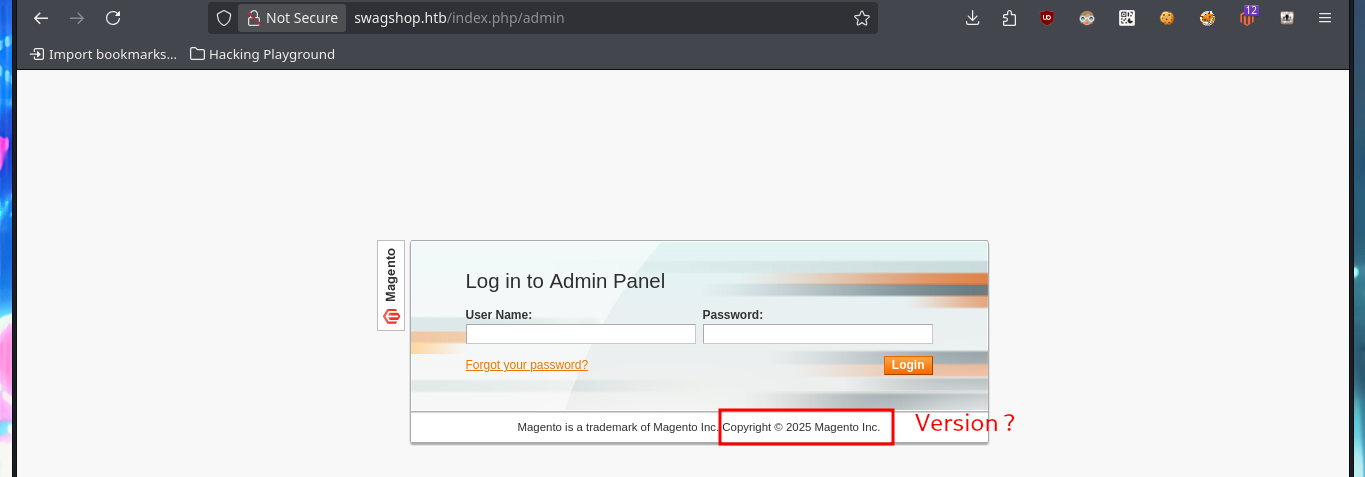The width and height of the screenshot is (1365, 477).
Task: Click the QR code extension icon
Action: 1127,17
